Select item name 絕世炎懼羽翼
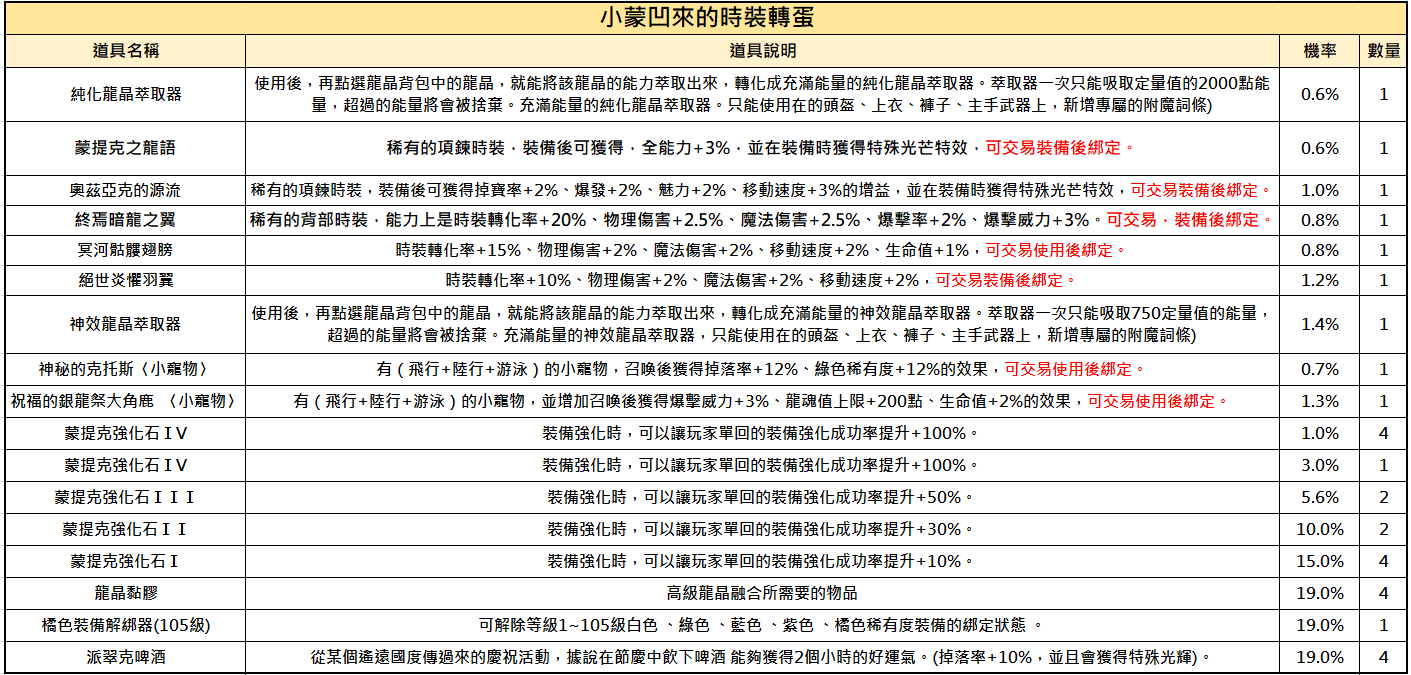Image resolution: width=1411 pixels, height=675 pixels. click(x=126, y=280)
